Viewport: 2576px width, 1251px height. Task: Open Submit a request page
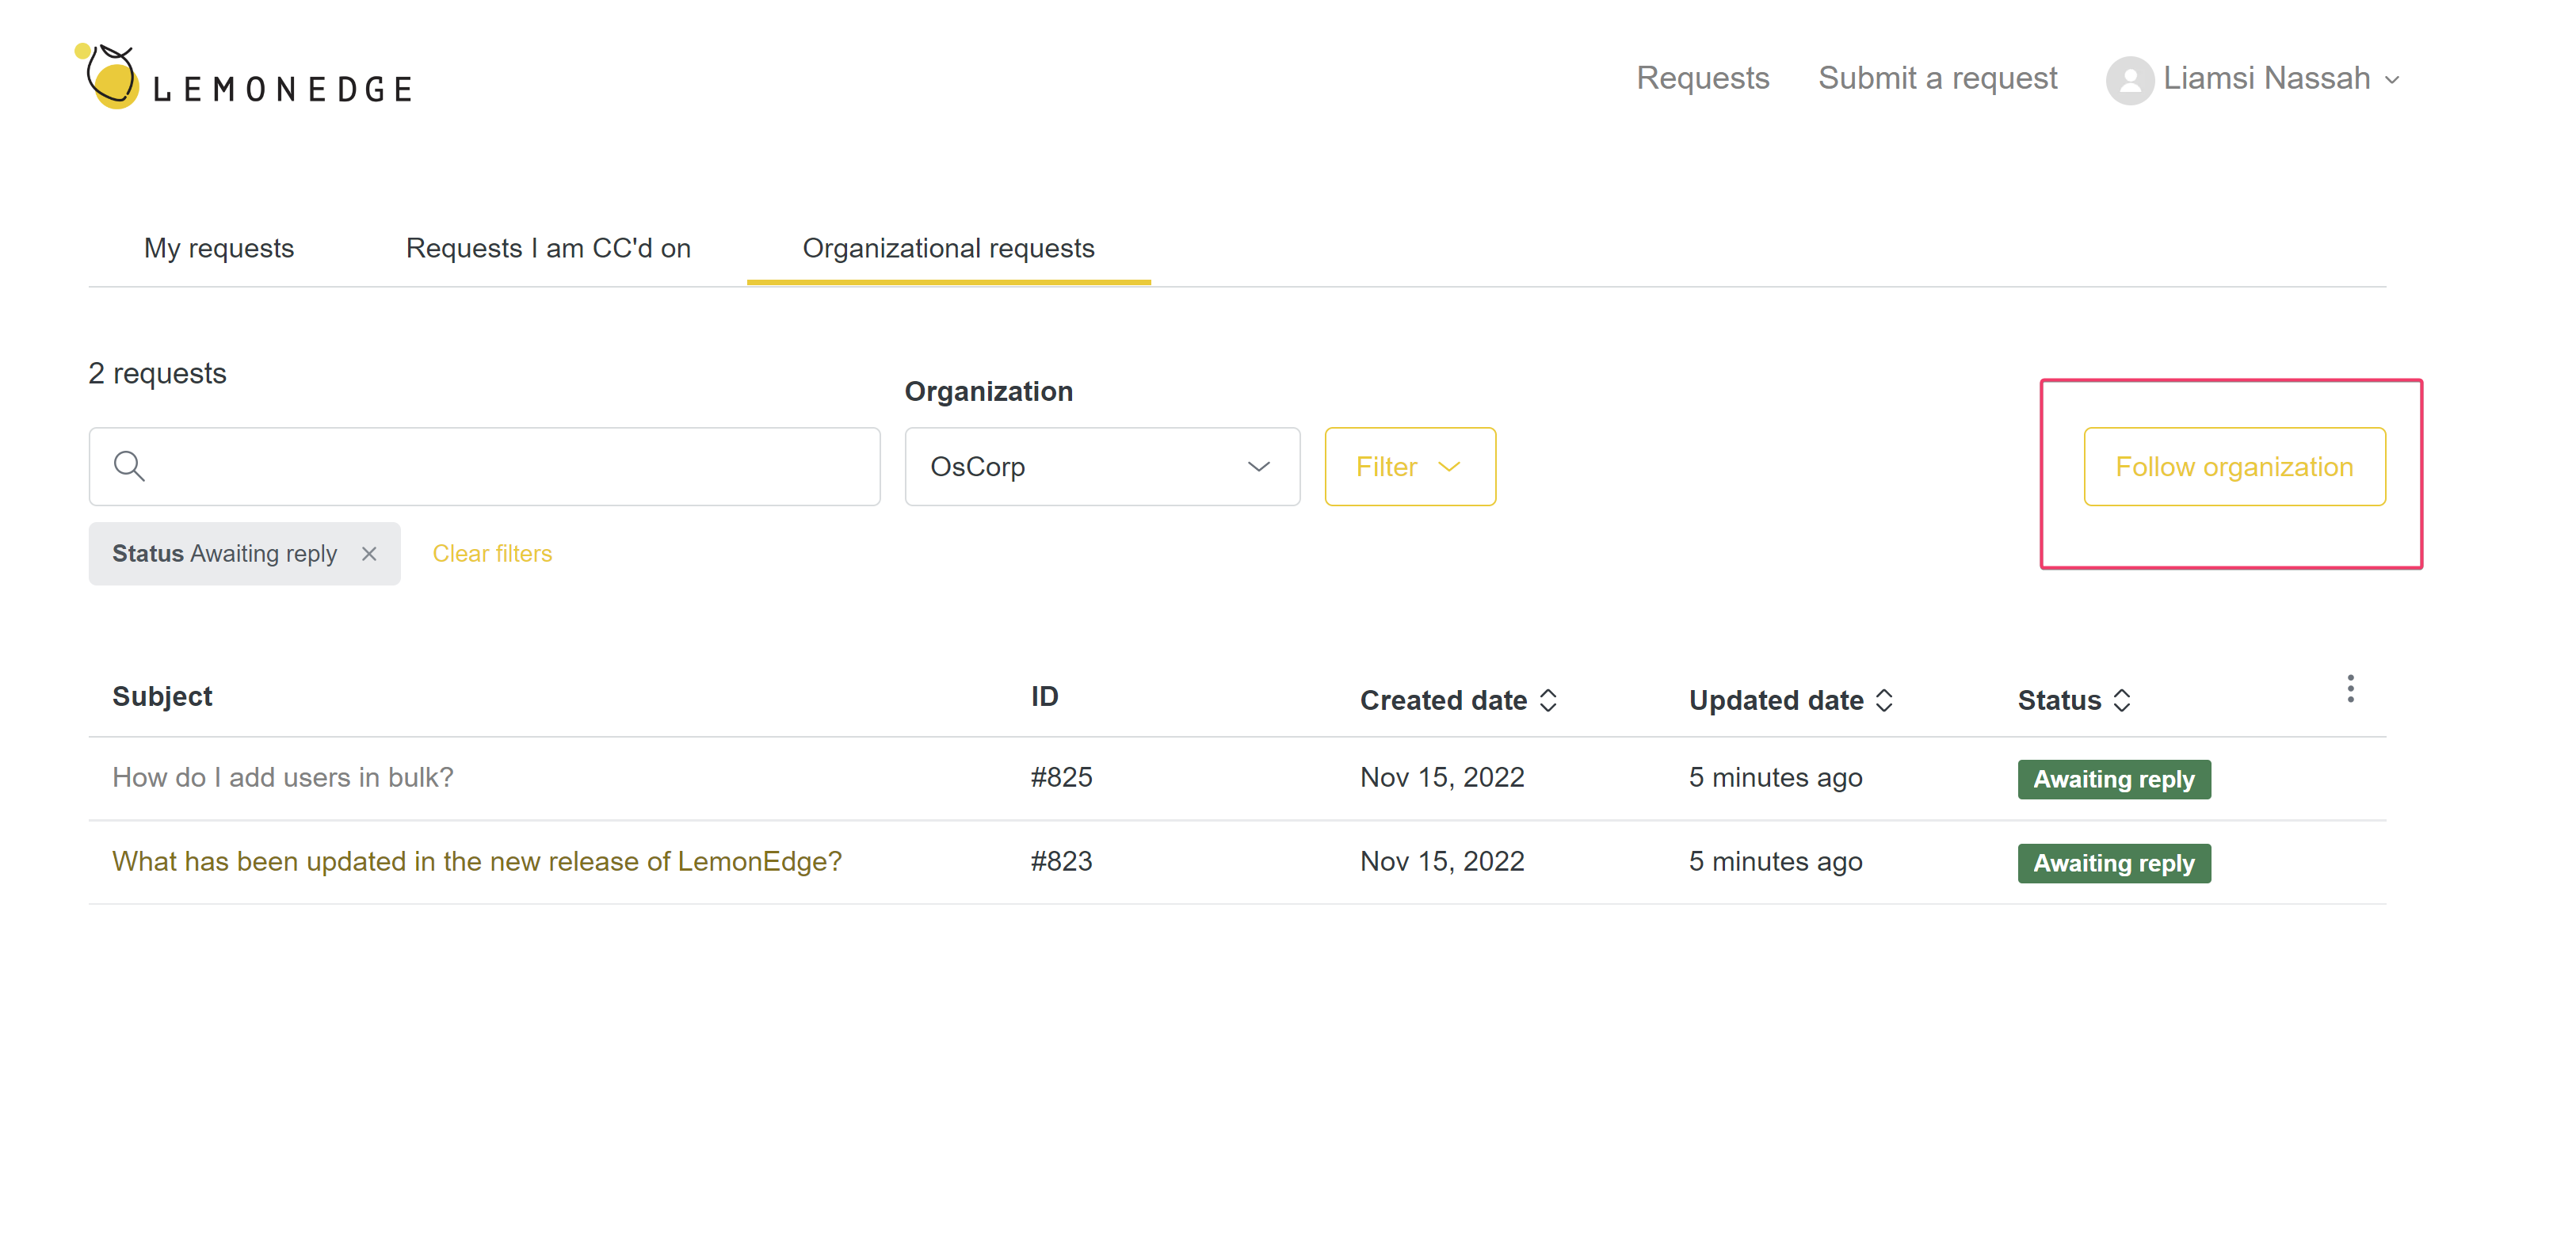1937,78
